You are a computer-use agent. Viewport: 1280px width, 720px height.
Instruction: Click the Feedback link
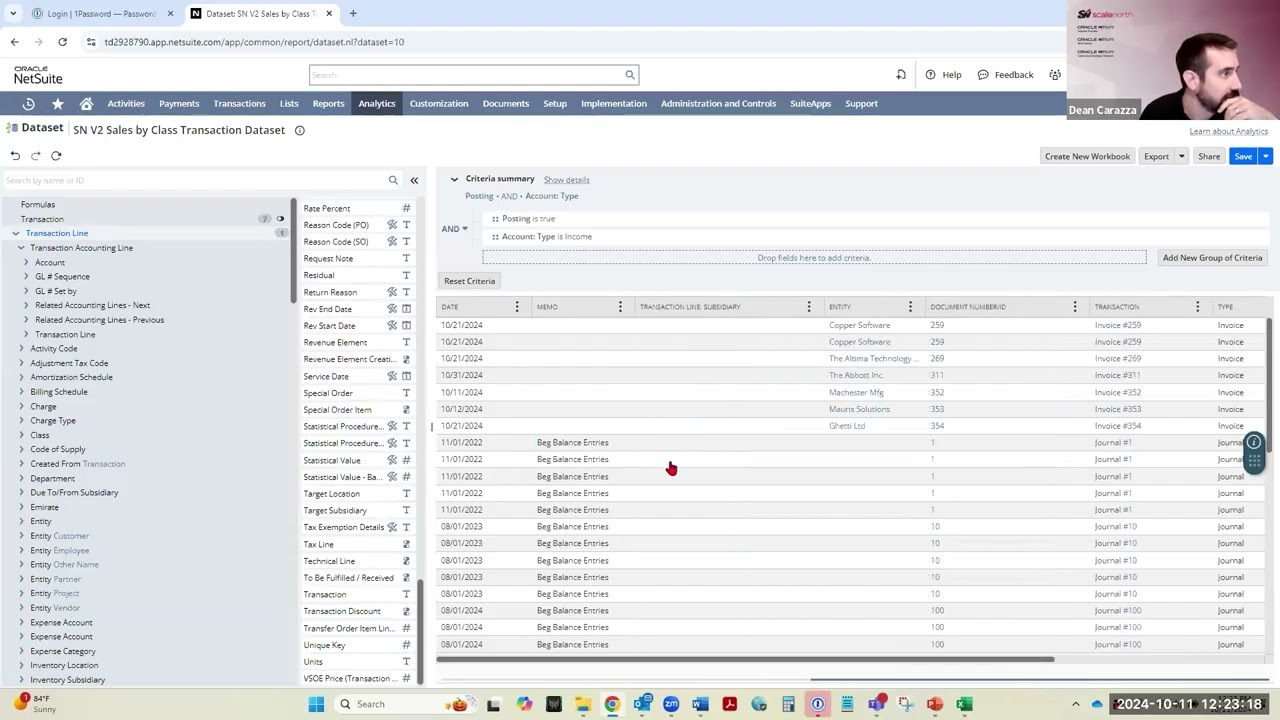pos(1006,75)
